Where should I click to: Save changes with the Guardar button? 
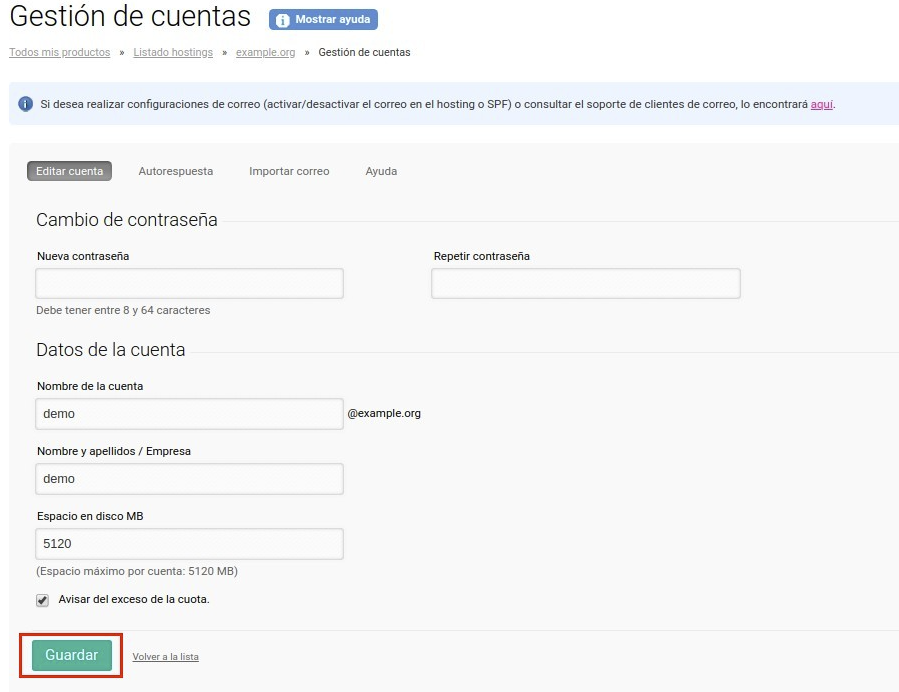72,655
